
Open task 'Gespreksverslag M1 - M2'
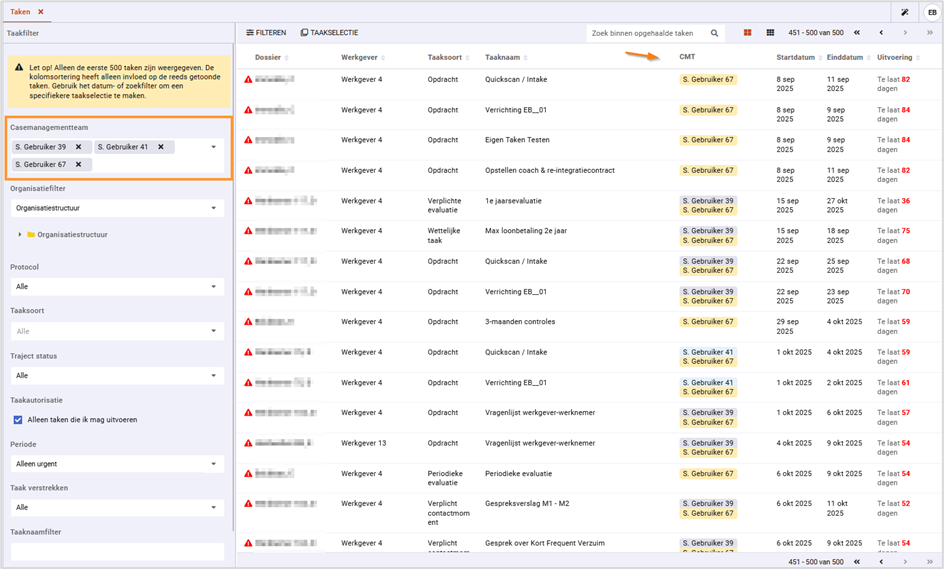pyautogui.click(x=527, y=503)
